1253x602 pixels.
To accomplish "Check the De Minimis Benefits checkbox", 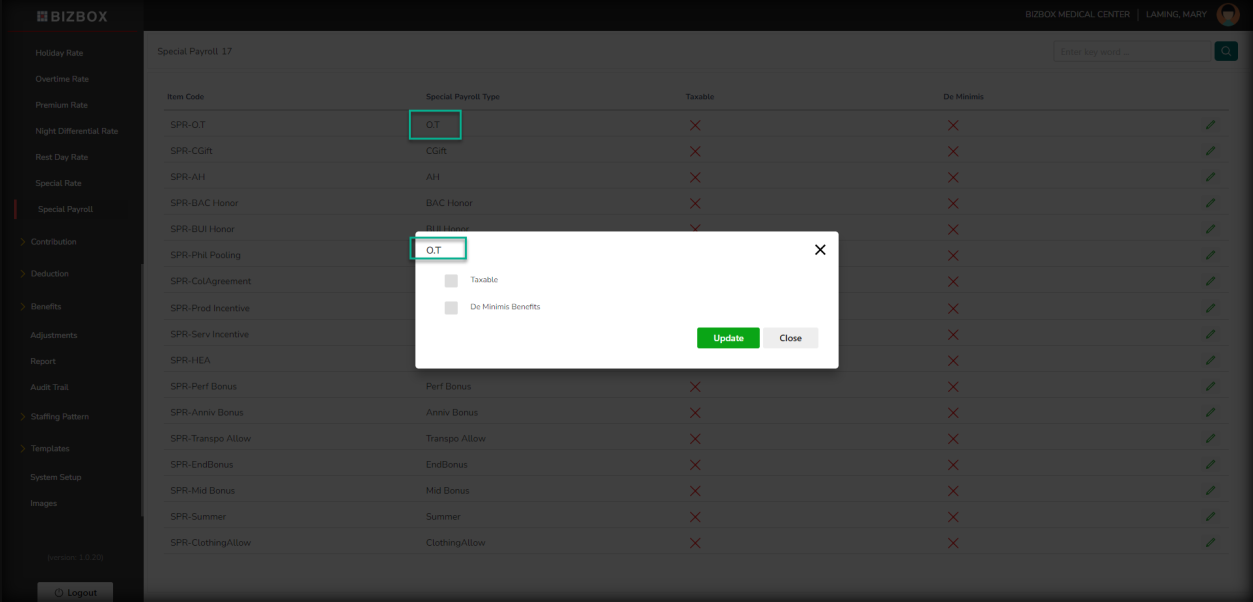I will 451,308.
